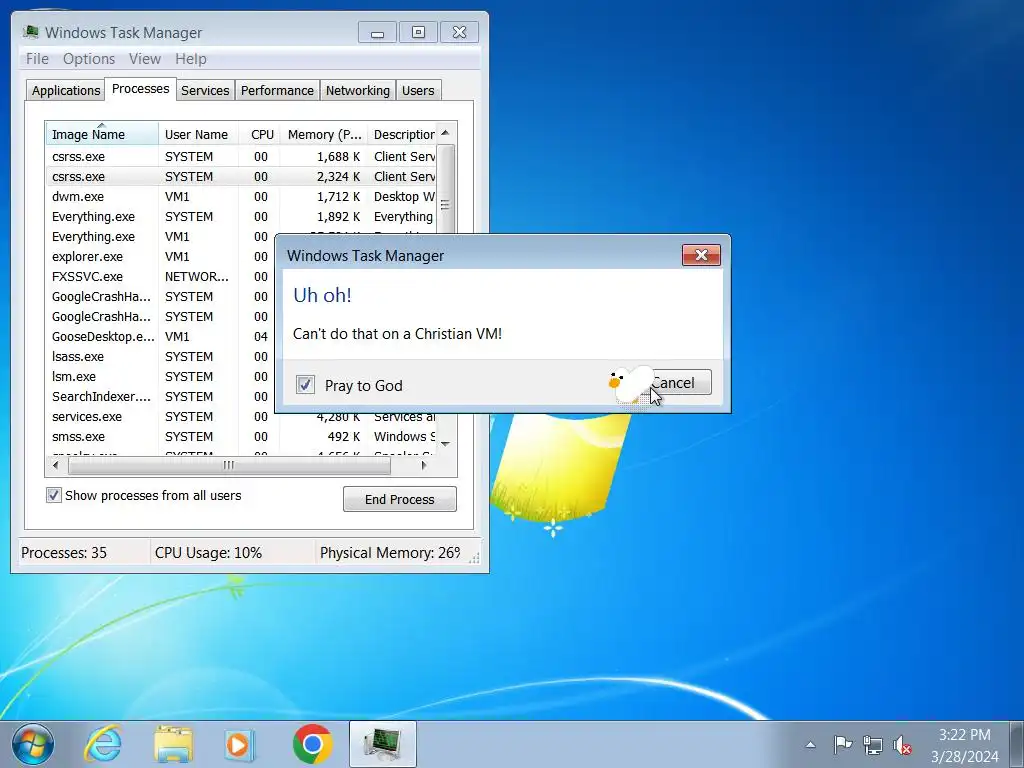Switch to the Applications tab
Screen dimensions: 1024x768
[x=66, y=90]
